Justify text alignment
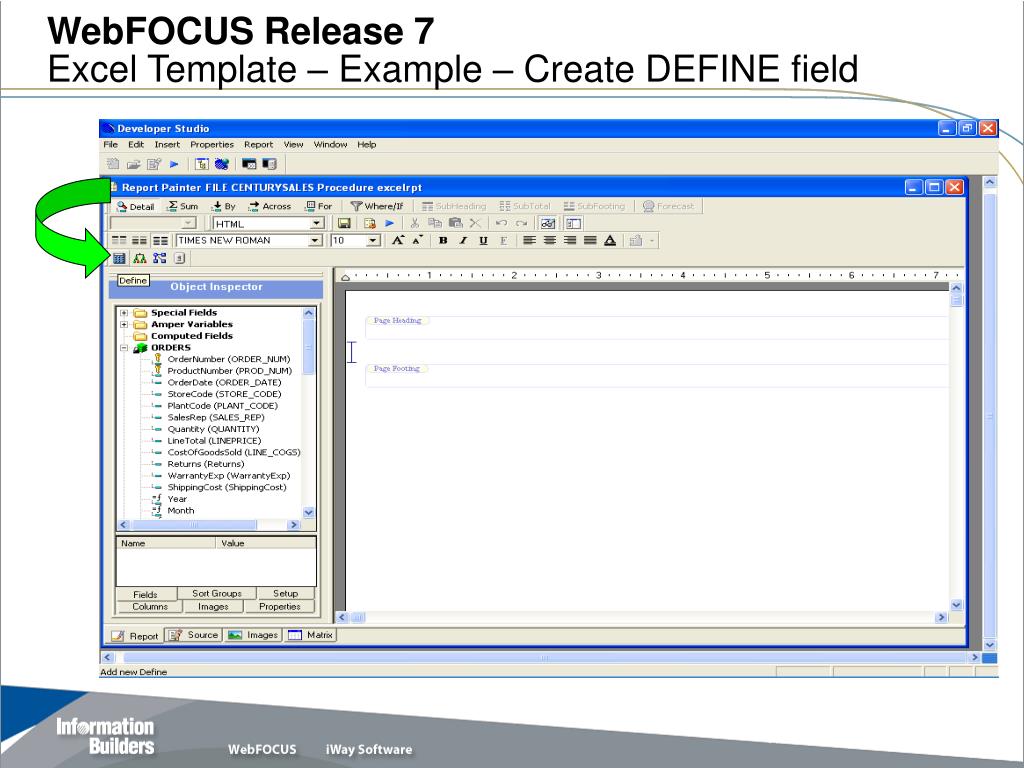1024x768 pixels. point(590,240)
